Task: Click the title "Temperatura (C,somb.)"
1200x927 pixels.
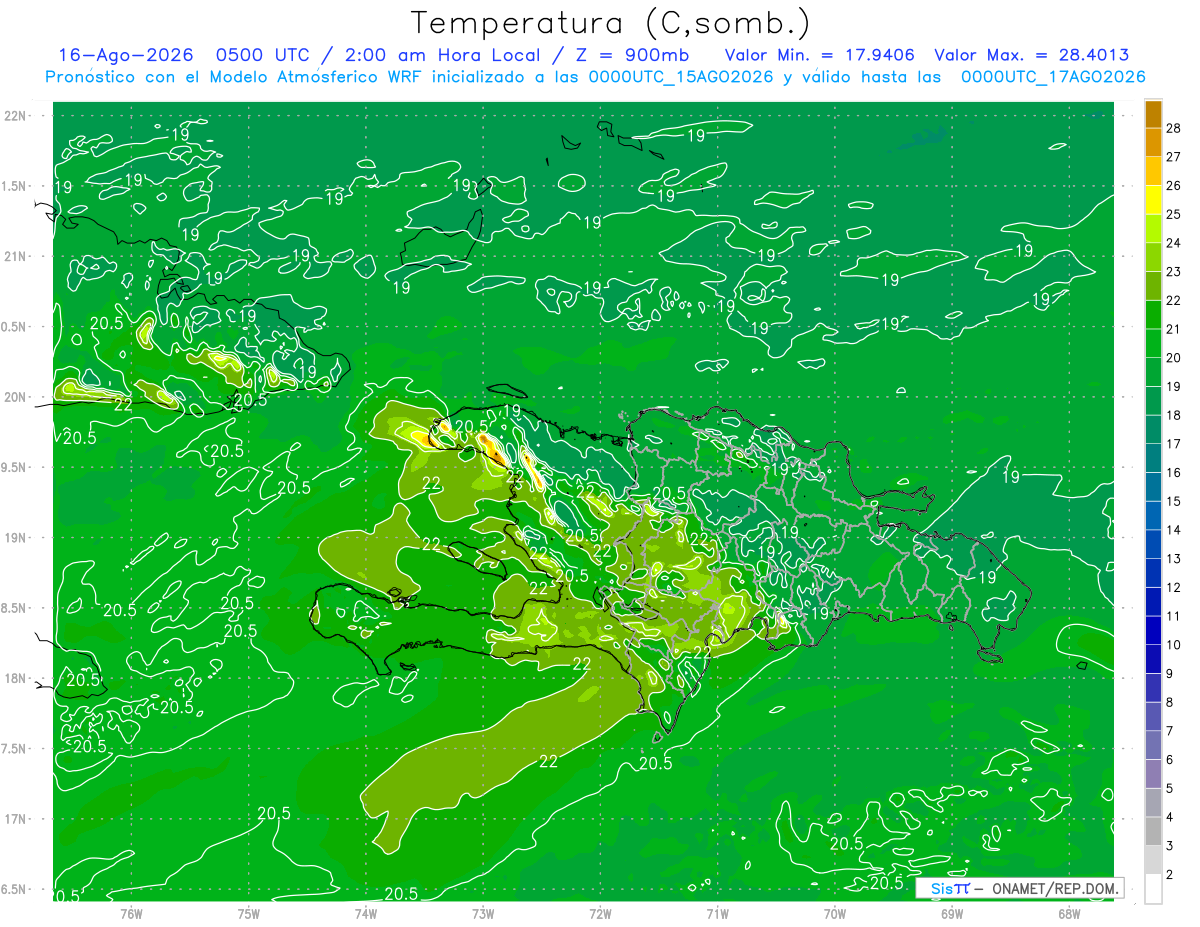Action: pos(610,23)
